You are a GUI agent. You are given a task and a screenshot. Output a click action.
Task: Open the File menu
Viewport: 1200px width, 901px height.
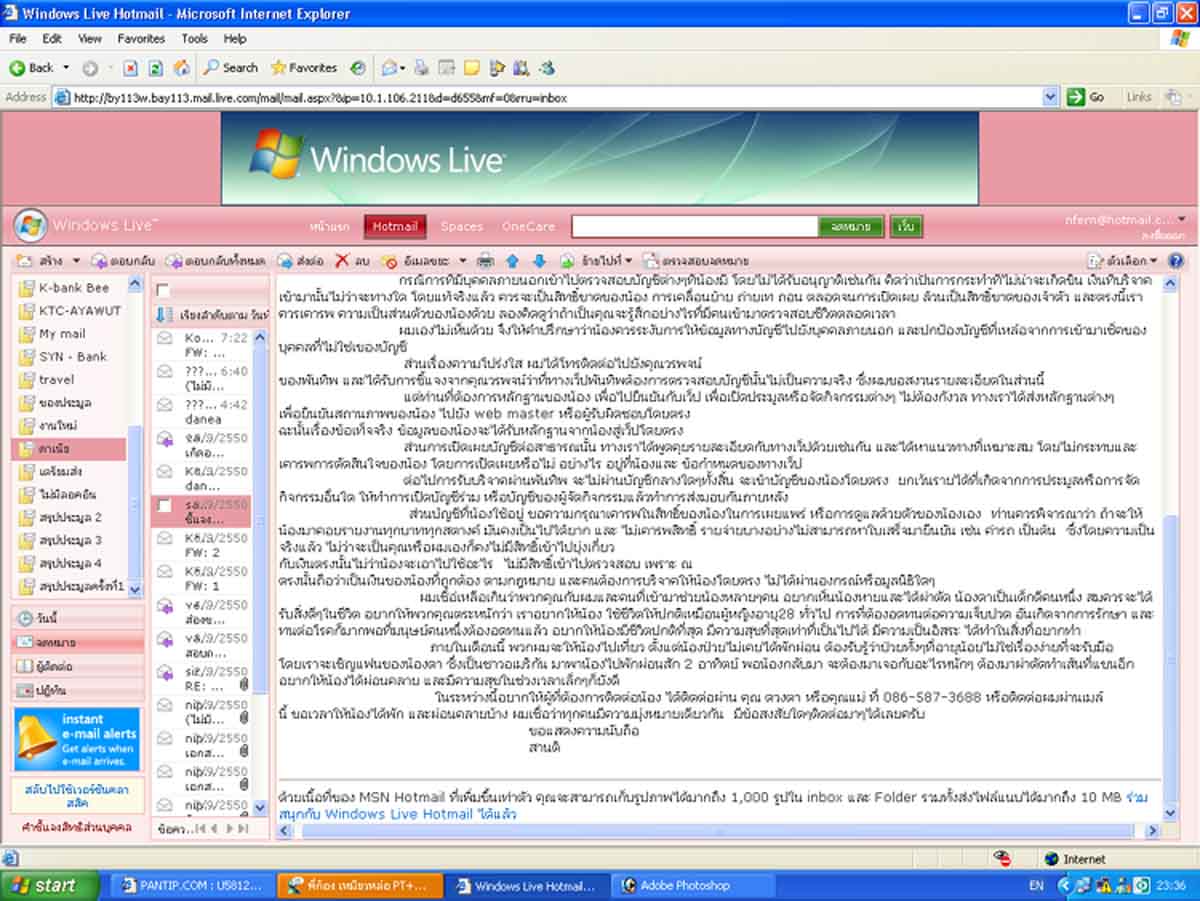pos(18,39)
